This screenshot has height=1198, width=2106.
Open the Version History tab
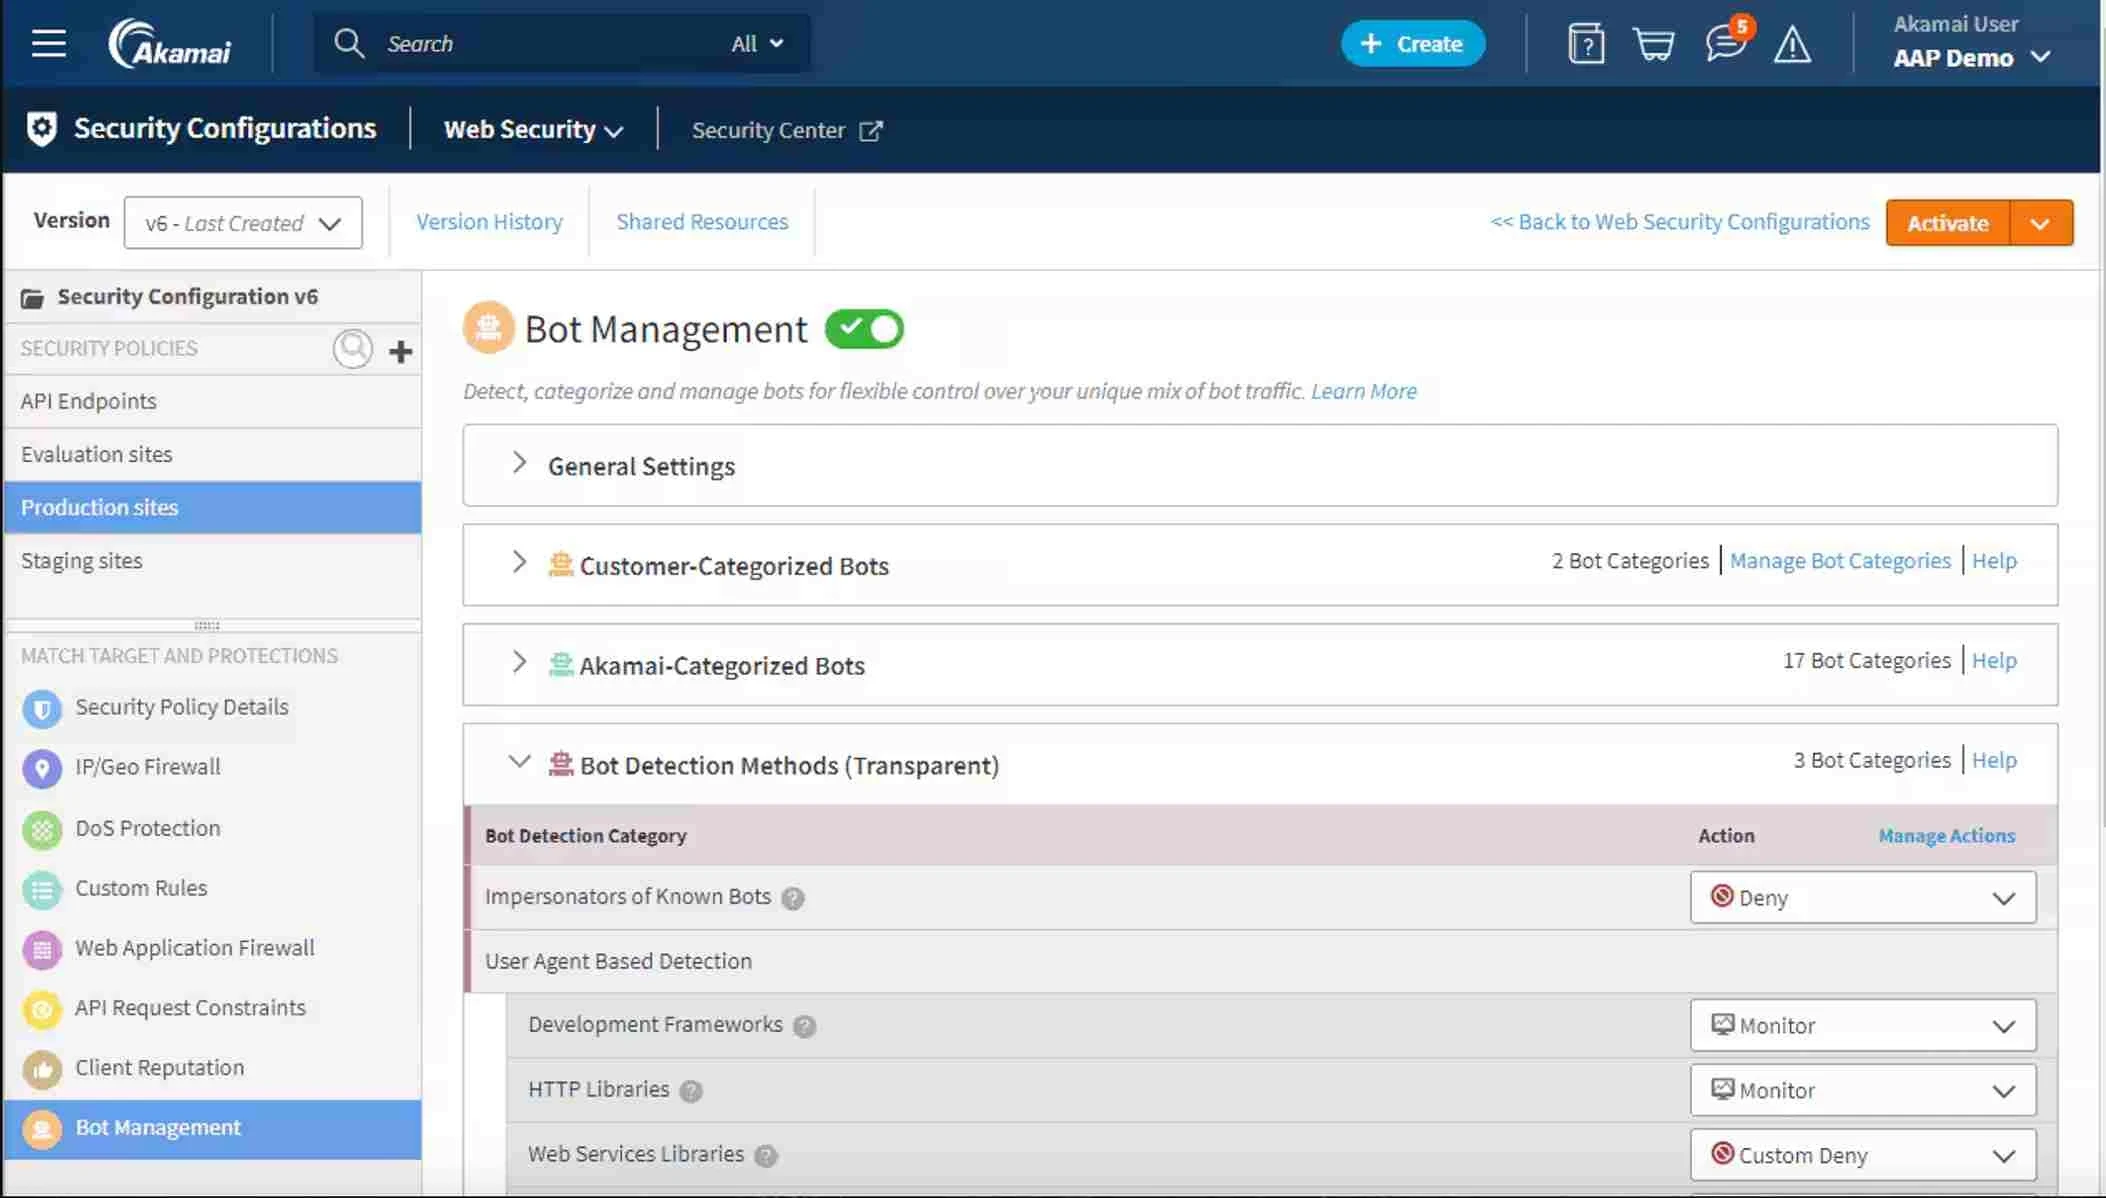489,221
